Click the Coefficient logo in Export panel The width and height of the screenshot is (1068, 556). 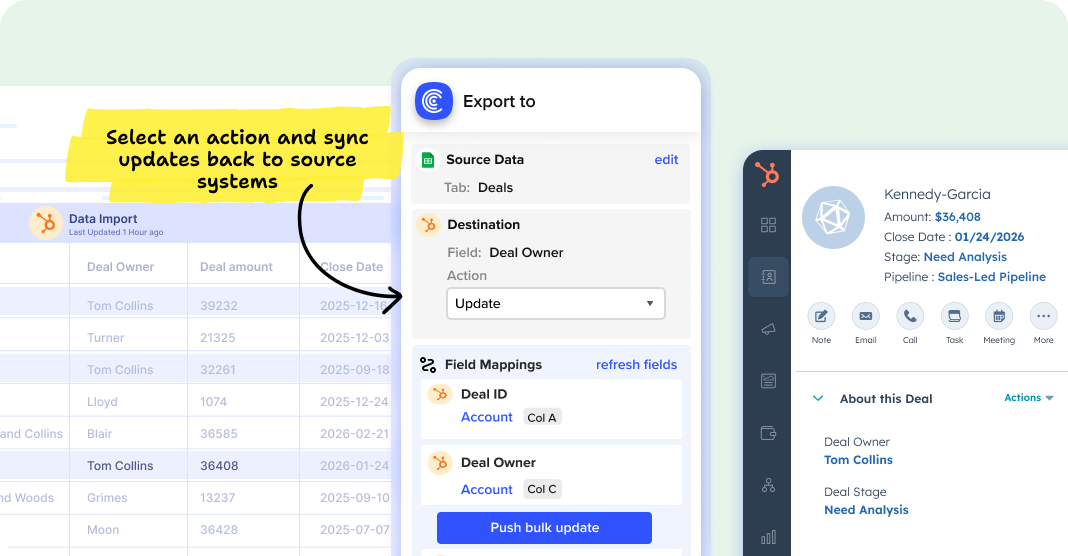click(434, 101)
